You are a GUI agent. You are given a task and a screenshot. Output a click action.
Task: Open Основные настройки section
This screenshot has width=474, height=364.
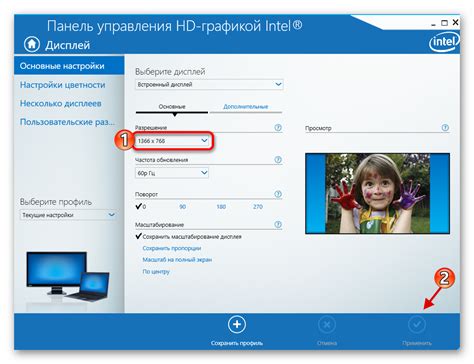(x=69, y=66)
